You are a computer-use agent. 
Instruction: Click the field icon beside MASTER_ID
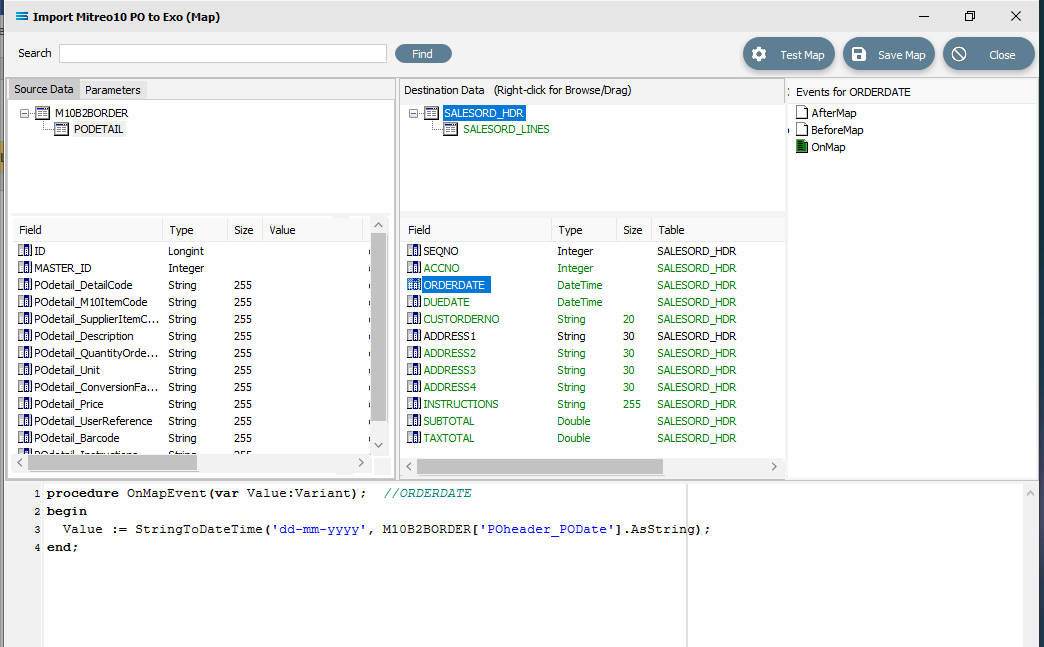click(25, 268)
